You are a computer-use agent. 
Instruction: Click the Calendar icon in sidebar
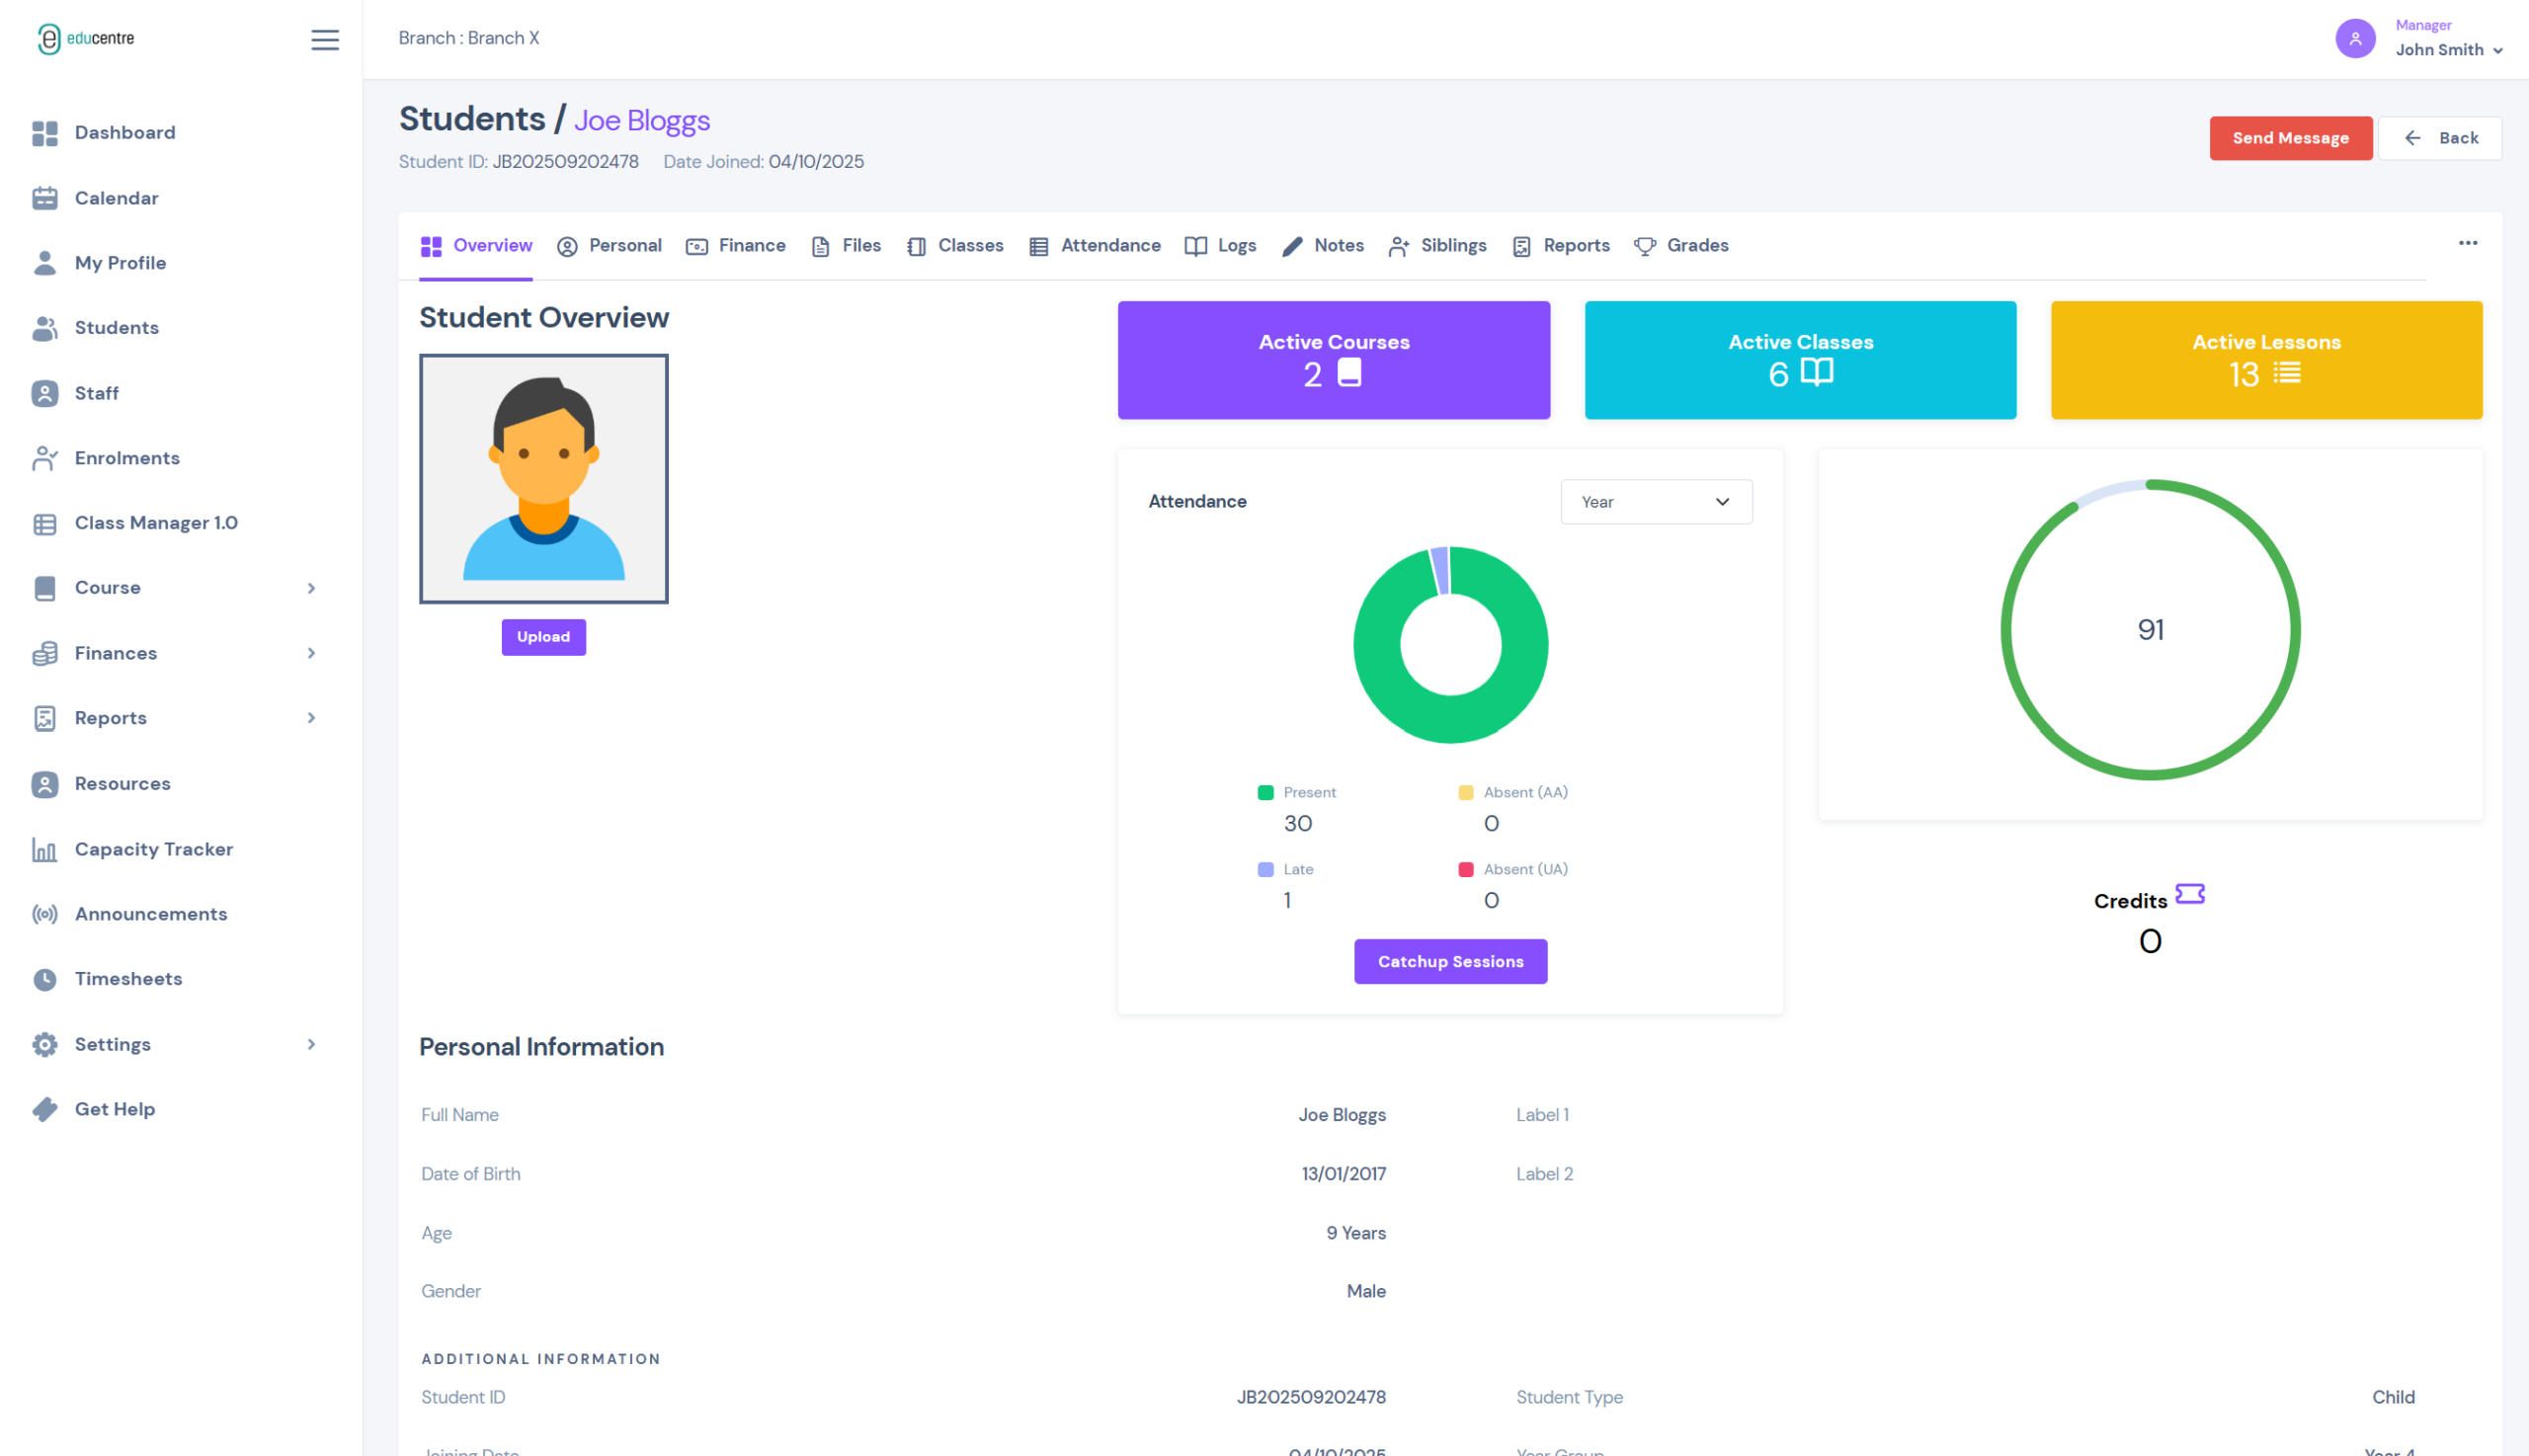[44, 198]
